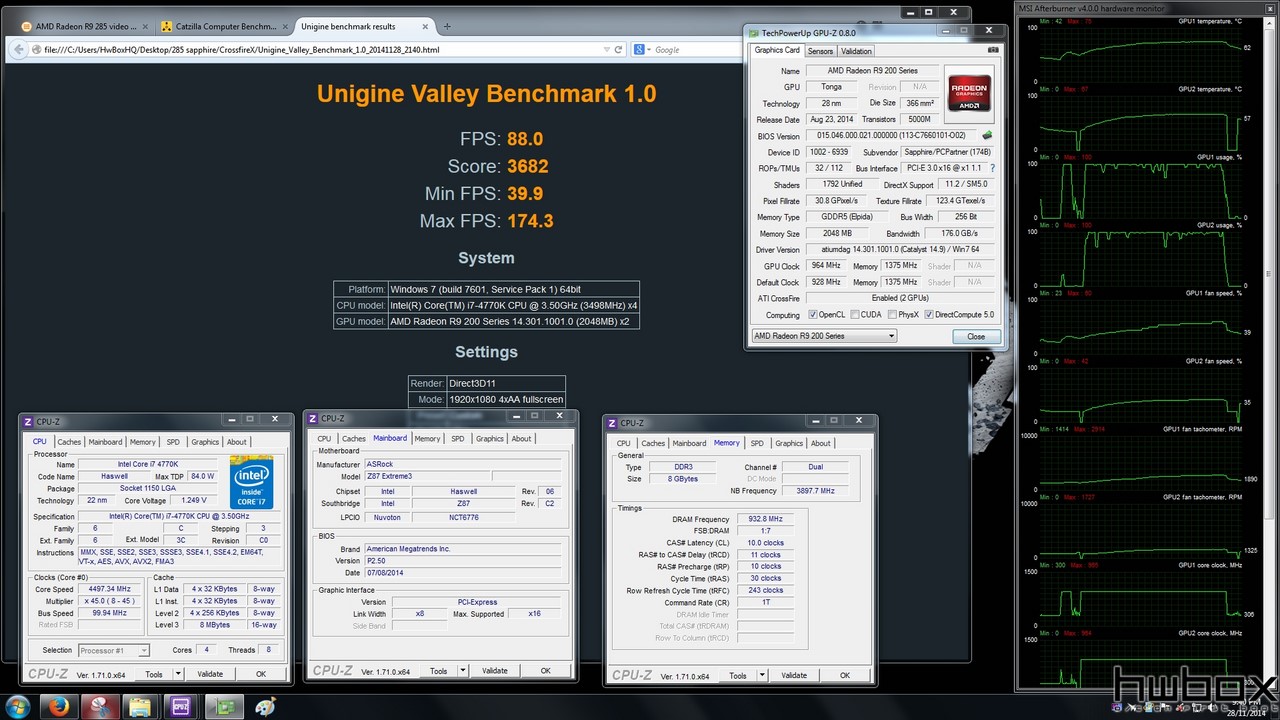Click the Tools button in CPU-Z CPU window
The height and width of the screenshot is (720, 1280).
153,674
